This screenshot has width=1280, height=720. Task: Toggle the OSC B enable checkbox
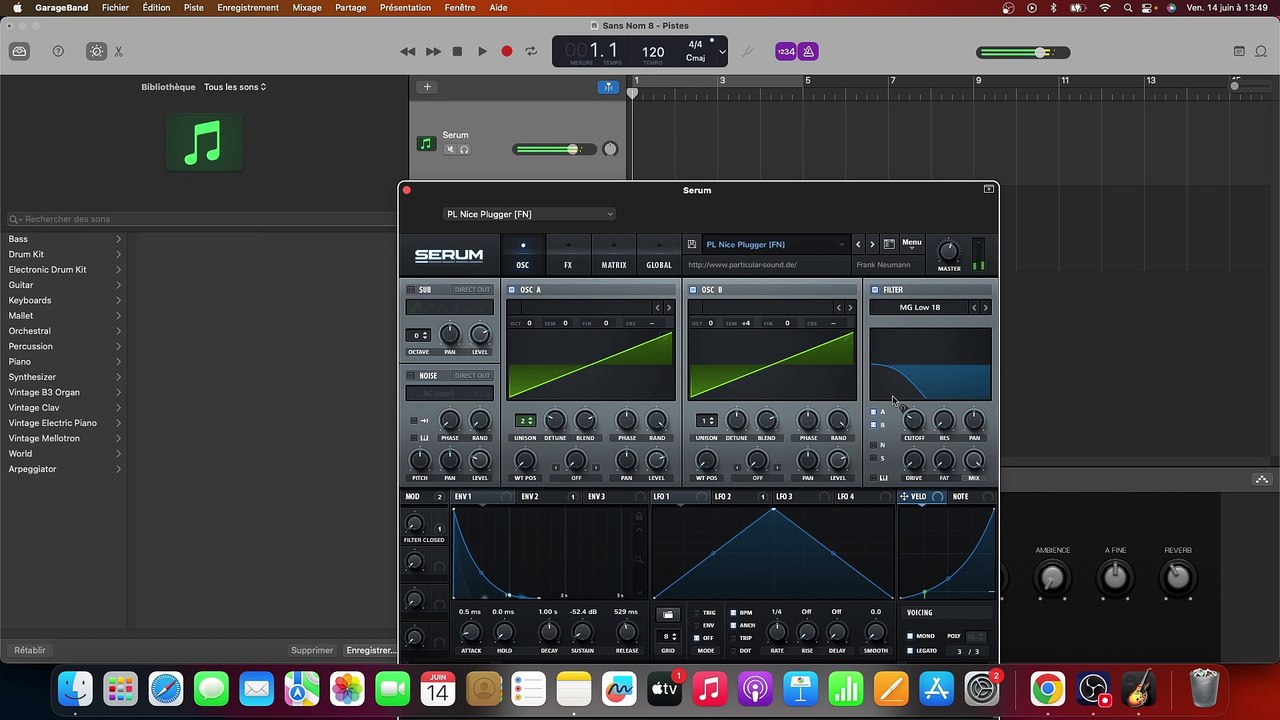(693, 290)
